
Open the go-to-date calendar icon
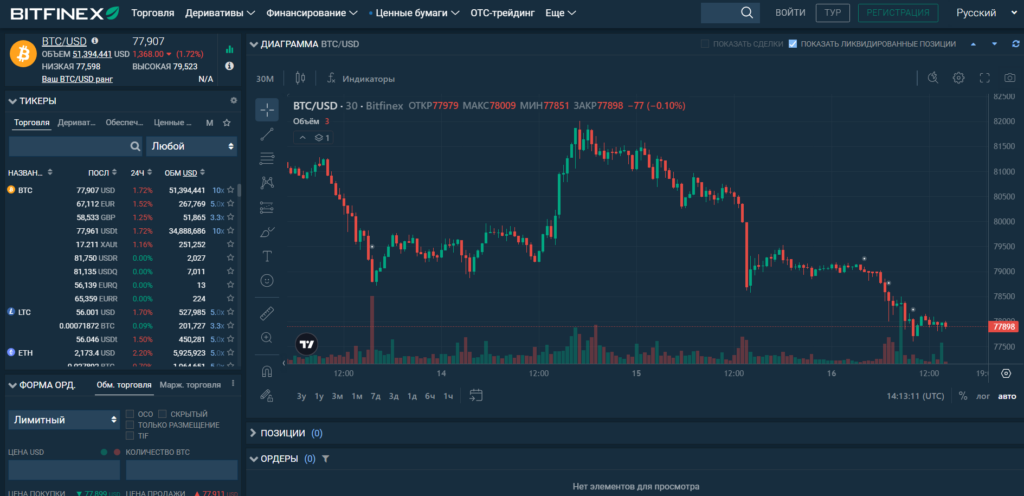click(x=476, y=395)
